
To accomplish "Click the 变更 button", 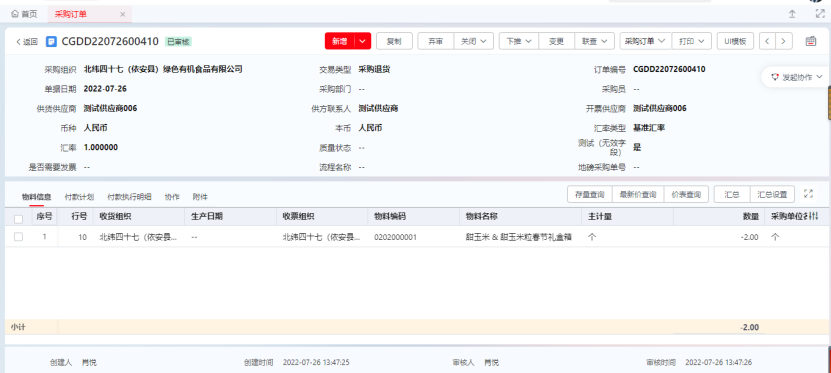I will click(556, 41).
